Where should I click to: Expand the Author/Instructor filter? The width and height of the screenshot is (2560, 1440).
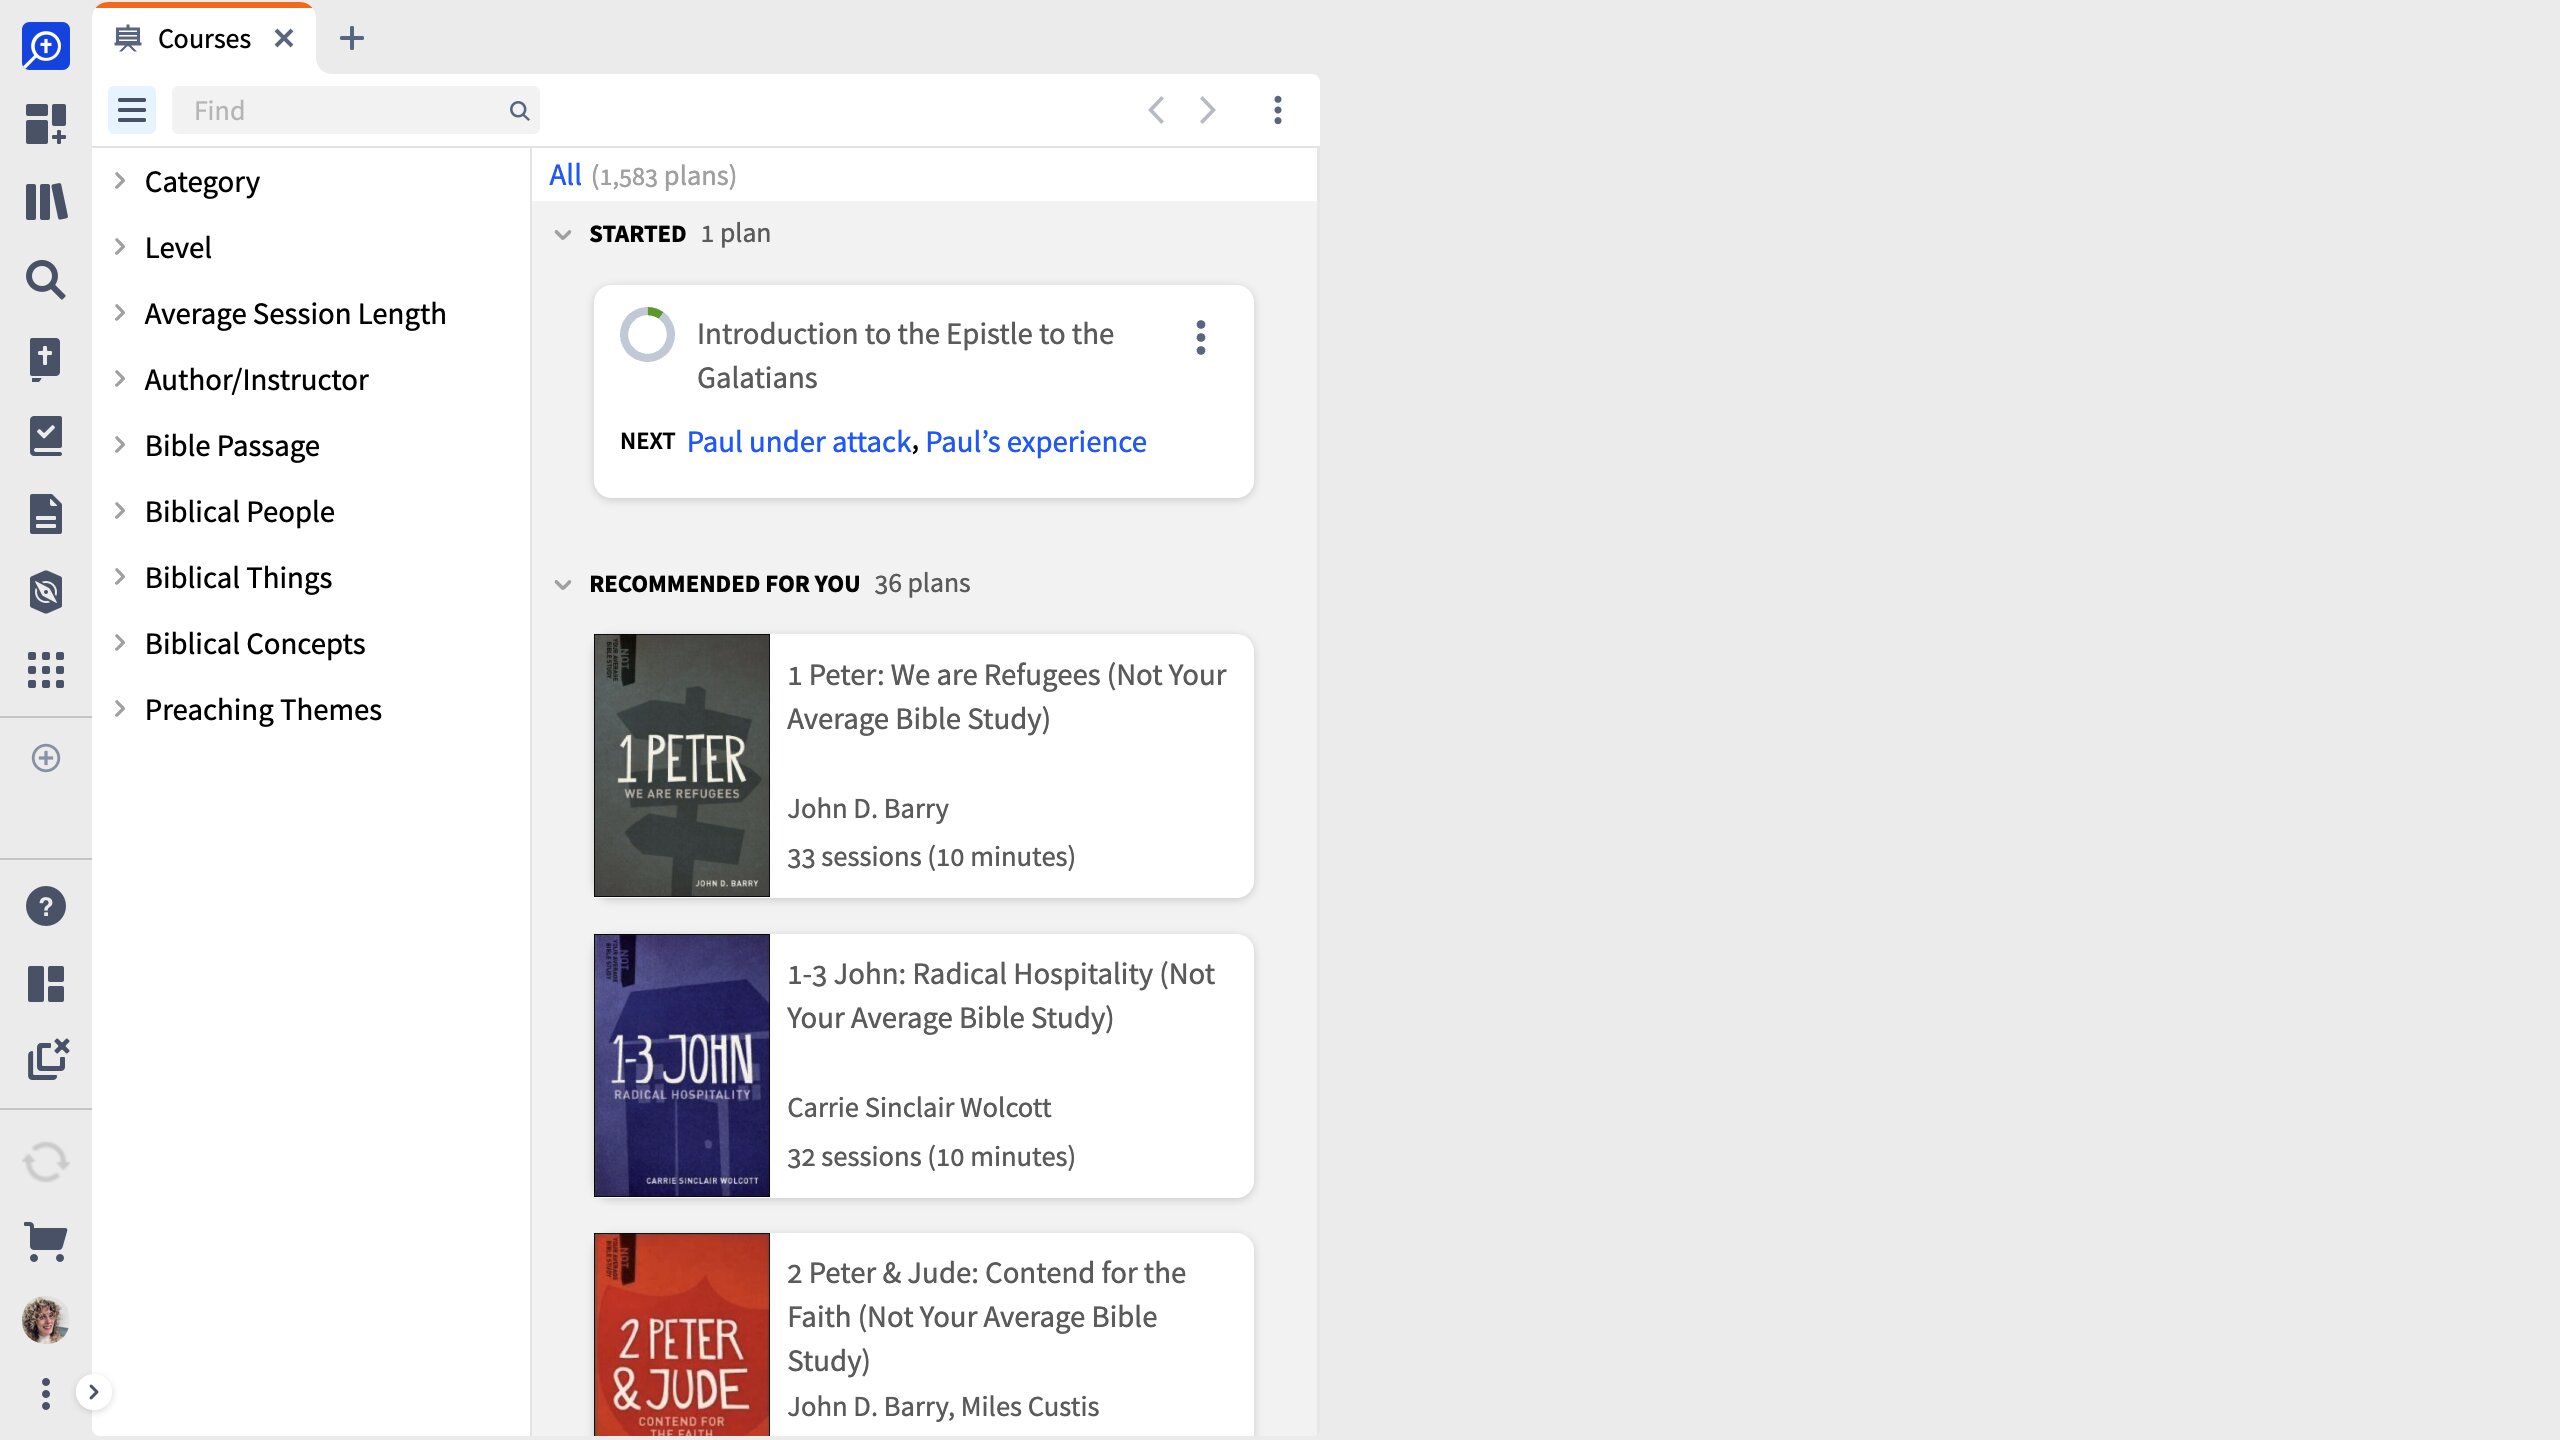pyautogui.click(x=120, y=379)
